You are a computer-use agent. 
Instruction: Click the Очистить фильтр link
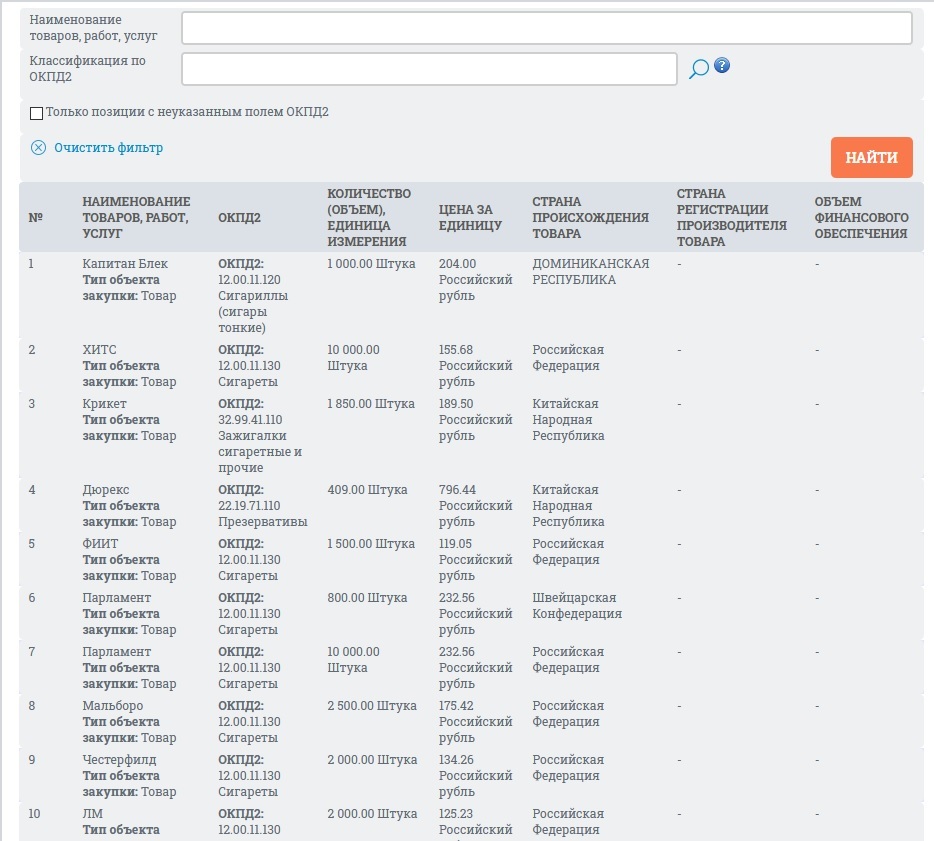(108, 148)
